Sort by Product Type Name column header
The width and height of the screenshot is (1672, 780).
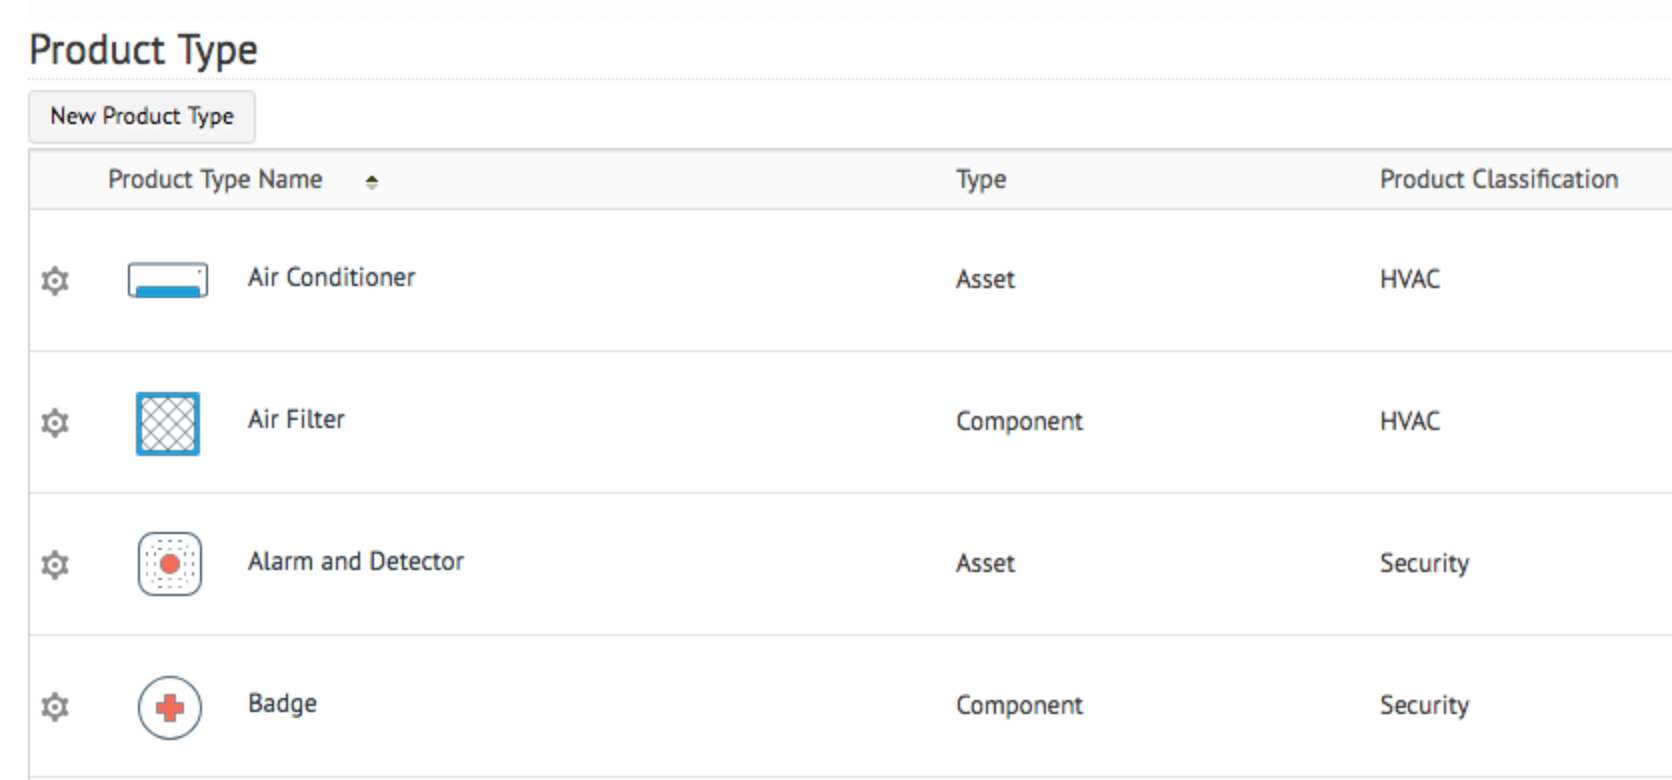tap(215, 180)
